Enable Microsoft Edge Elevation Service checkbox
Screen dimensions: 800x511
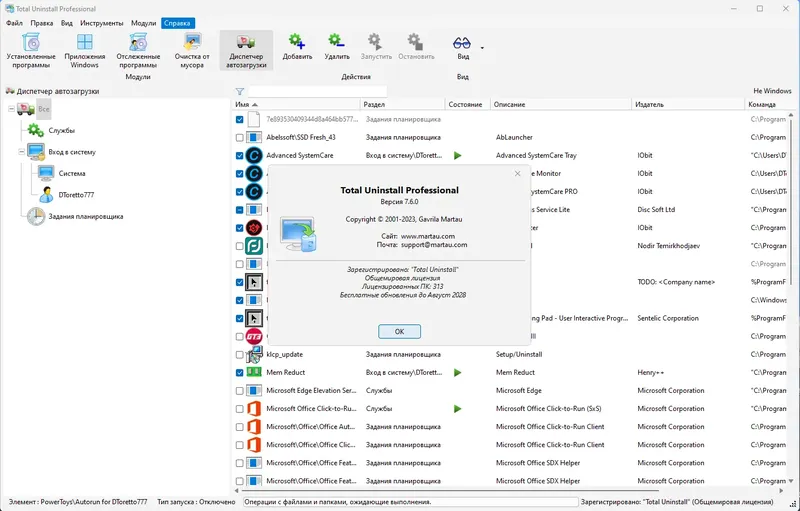click(239, 391)
